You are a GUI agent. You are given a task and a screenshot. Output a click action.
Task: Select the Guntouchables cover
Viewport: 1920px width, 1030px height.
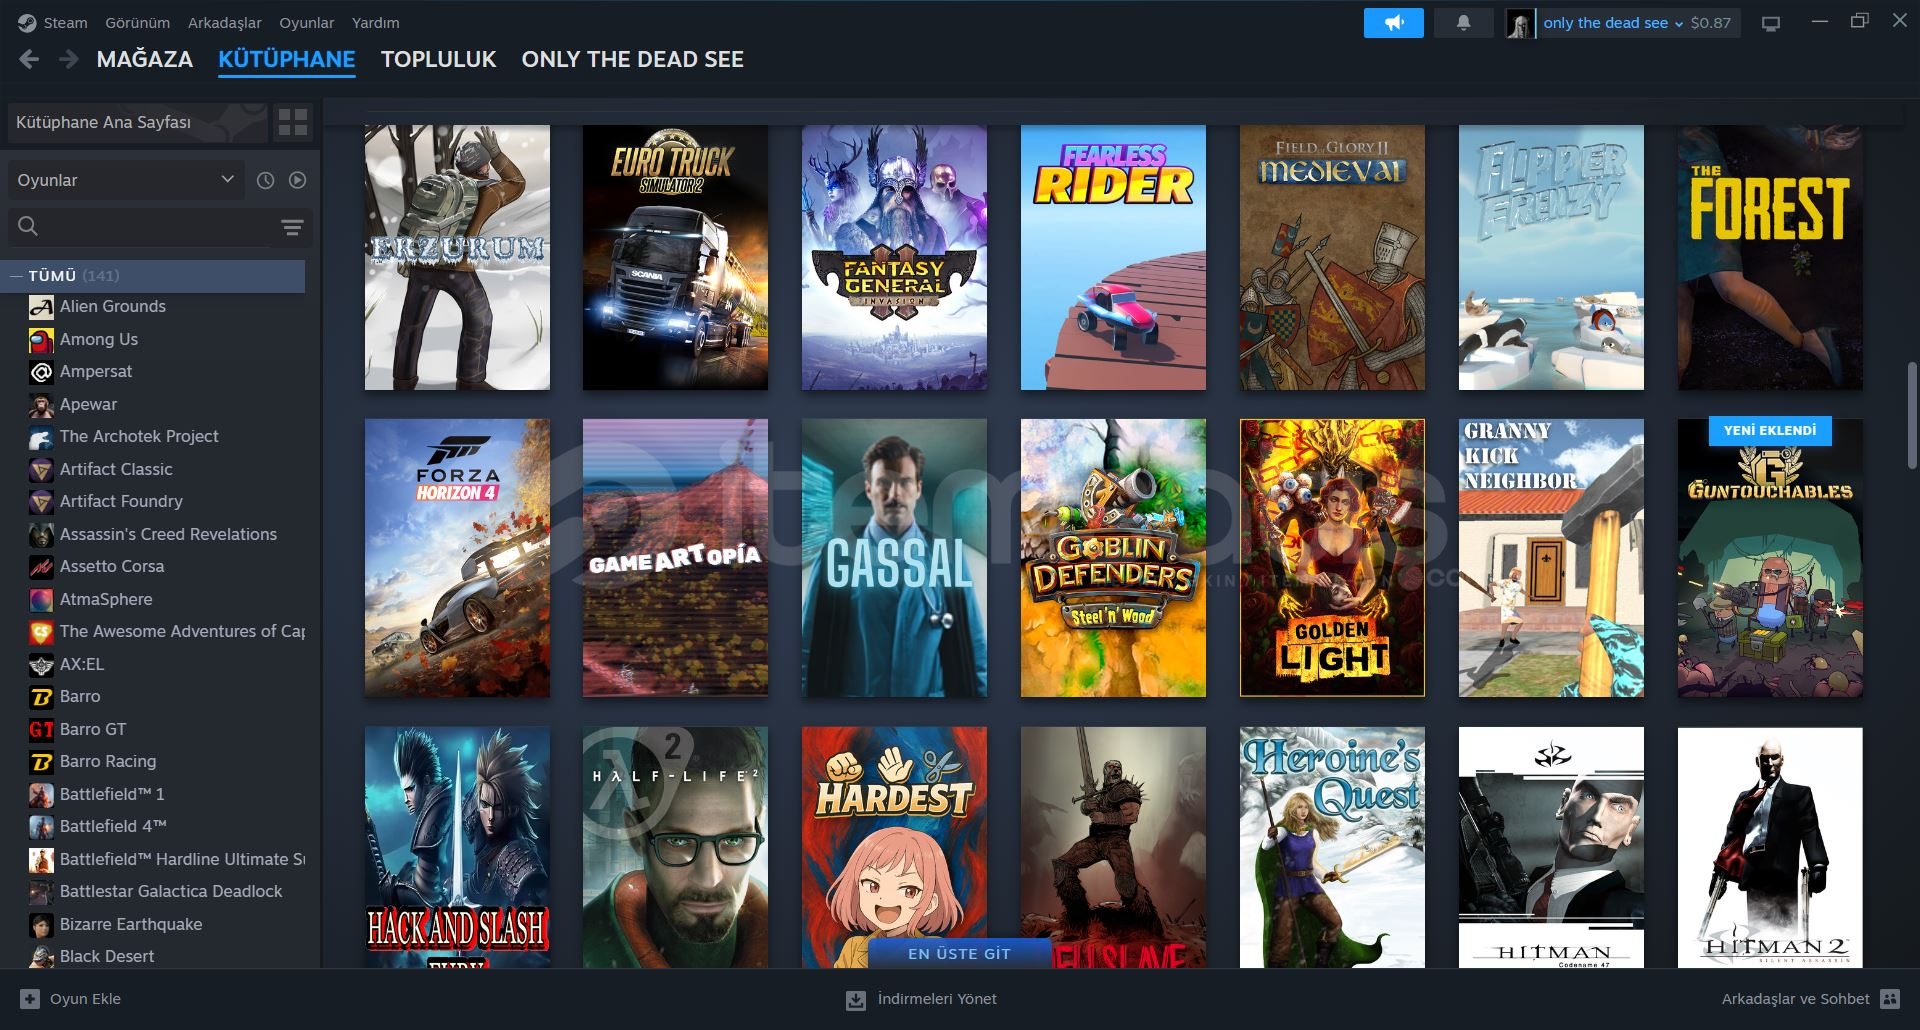tap(1770, 558)
